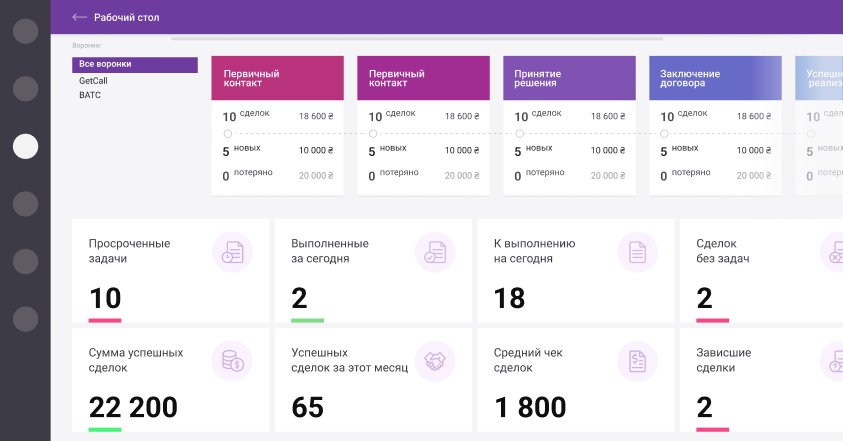Click the Просроченные задачи clock-document icon
843x441 pixels.
[232, 252]
